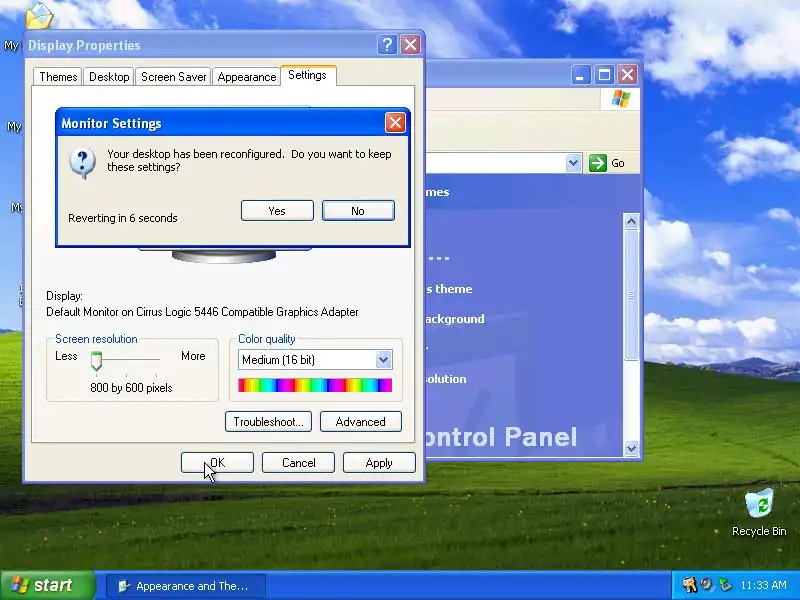This screenshot has height=600, width=800.
Task: Click the screen resolution slider thumb
Action: 96,360
